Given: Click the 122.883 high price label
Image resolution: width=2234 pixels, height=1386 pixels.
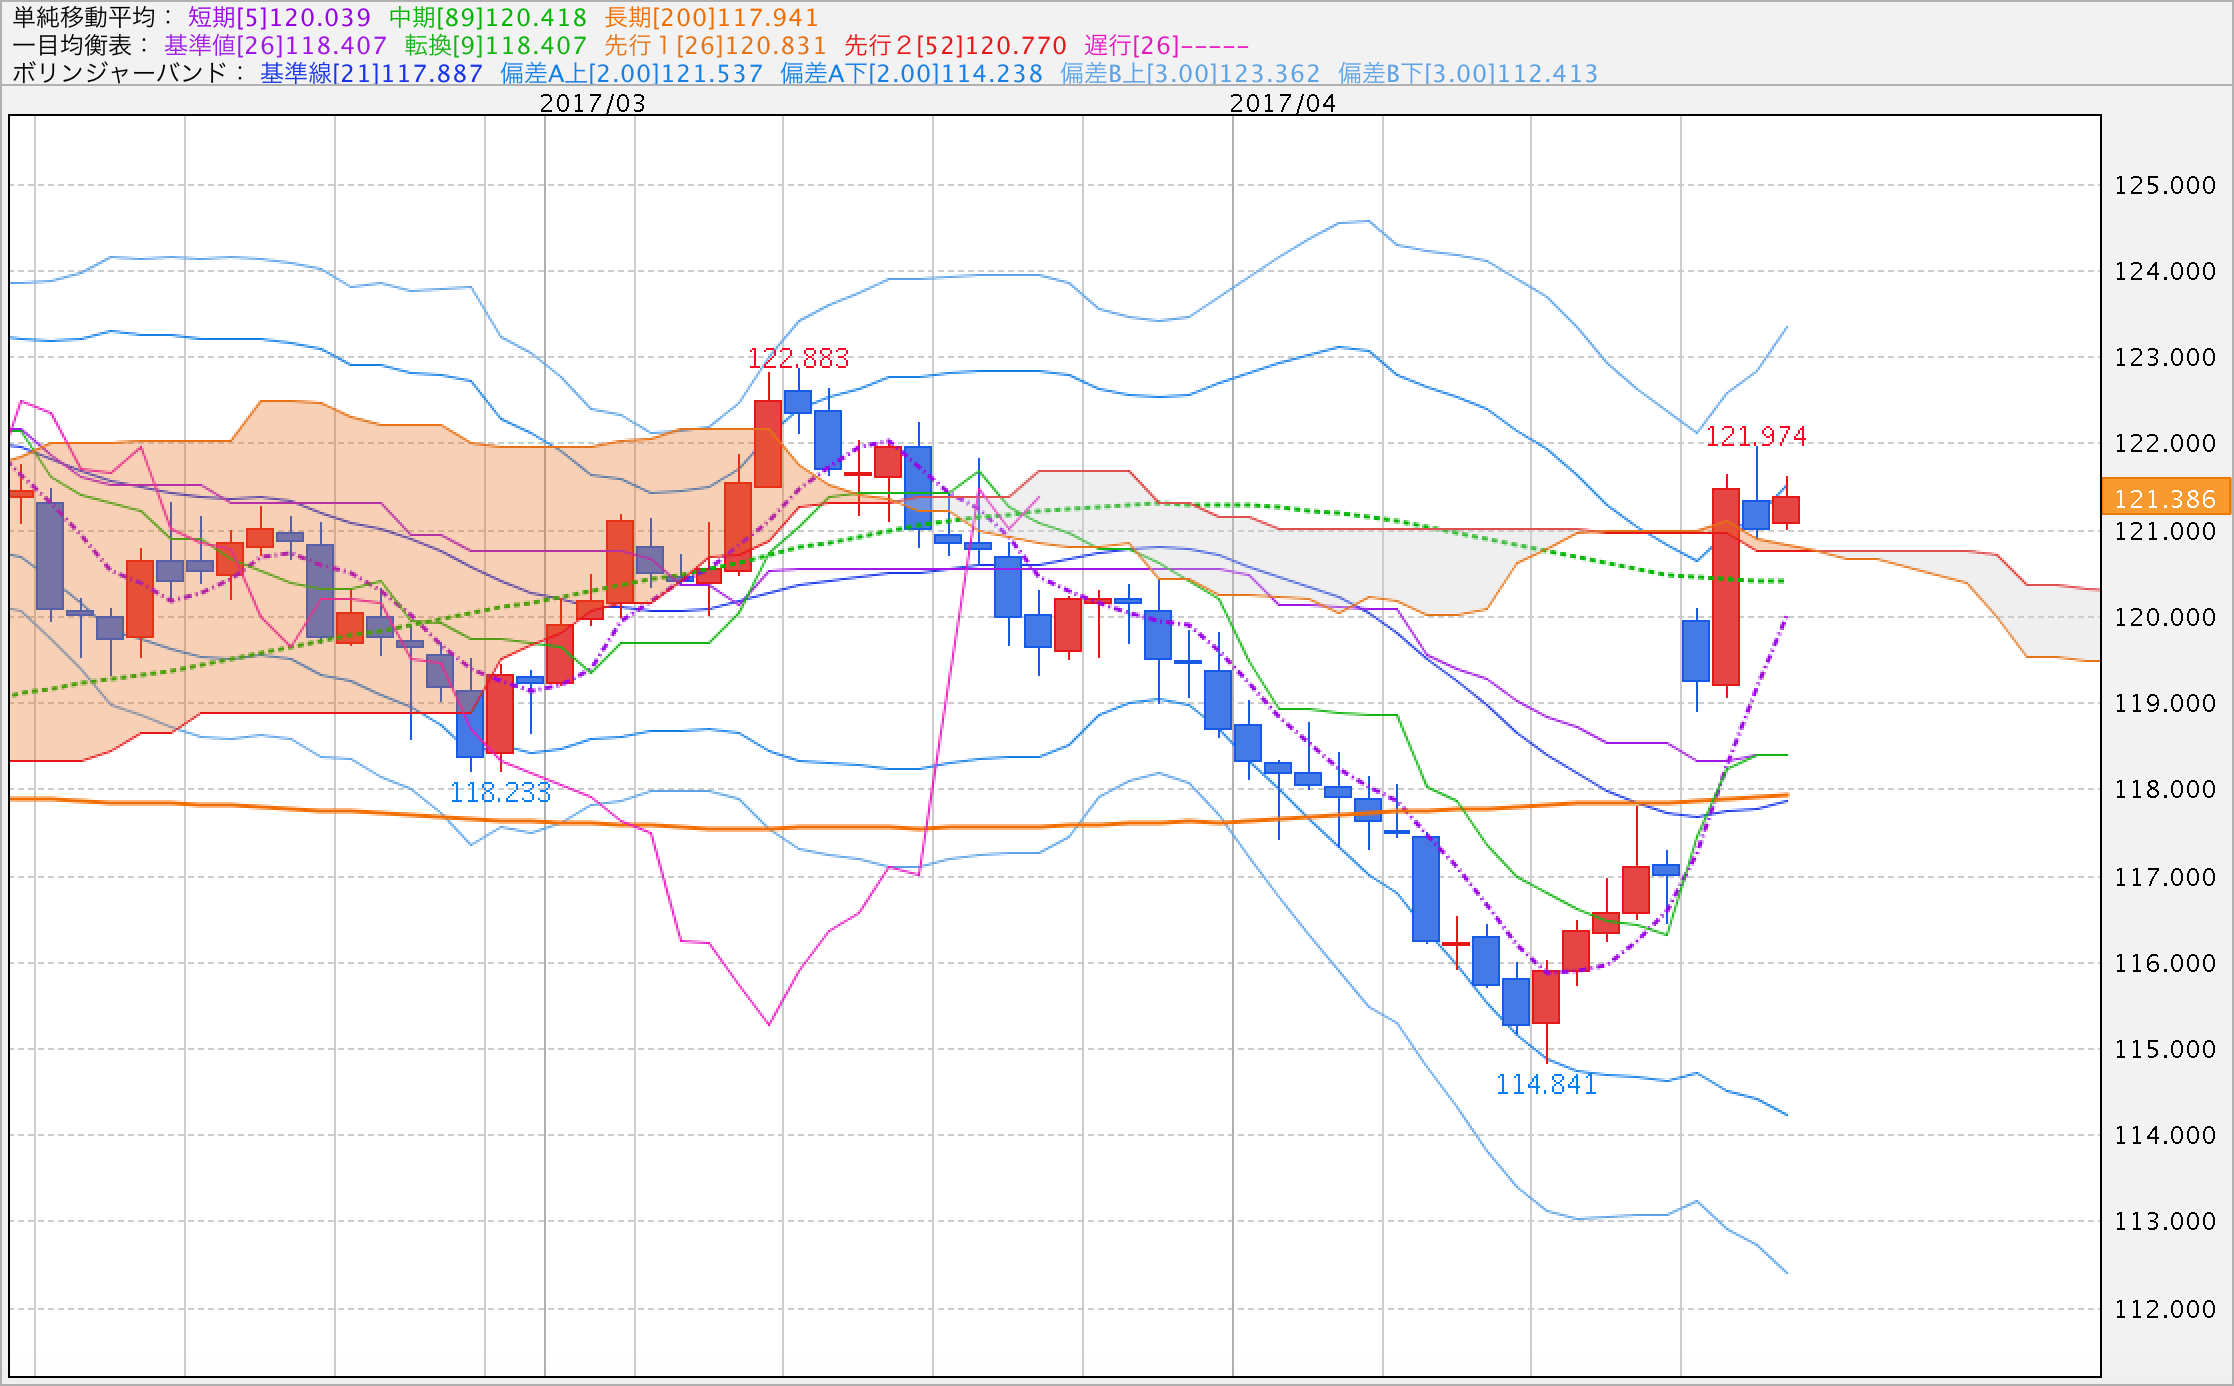Looking at the screenshot, I should (798, 358).
